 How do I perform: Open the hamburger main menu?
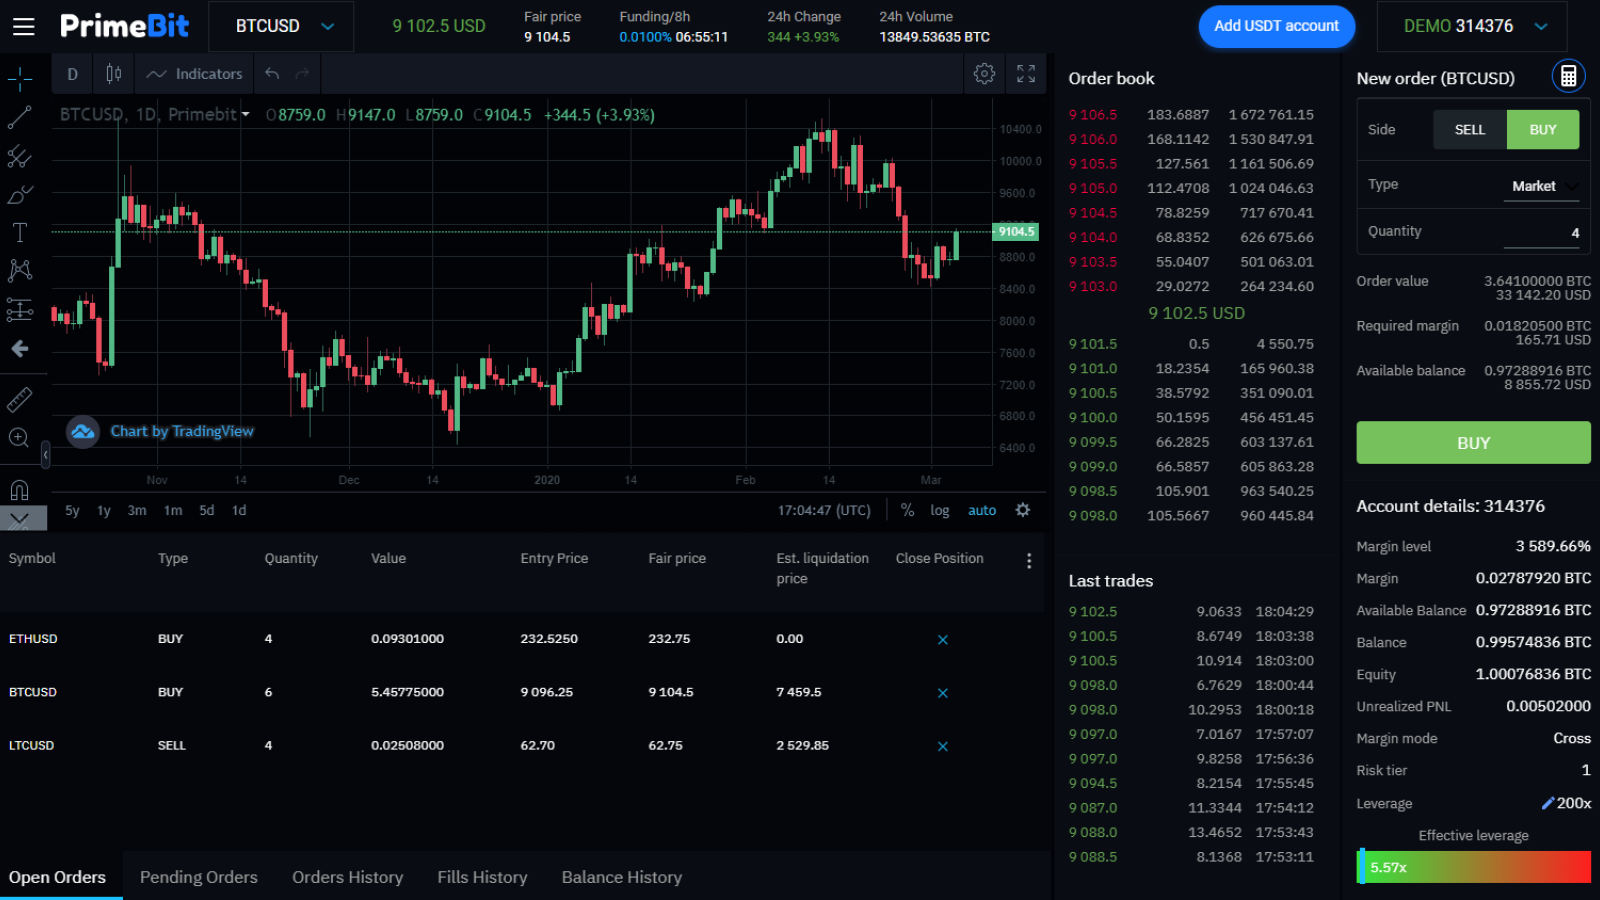pos(23,27)
